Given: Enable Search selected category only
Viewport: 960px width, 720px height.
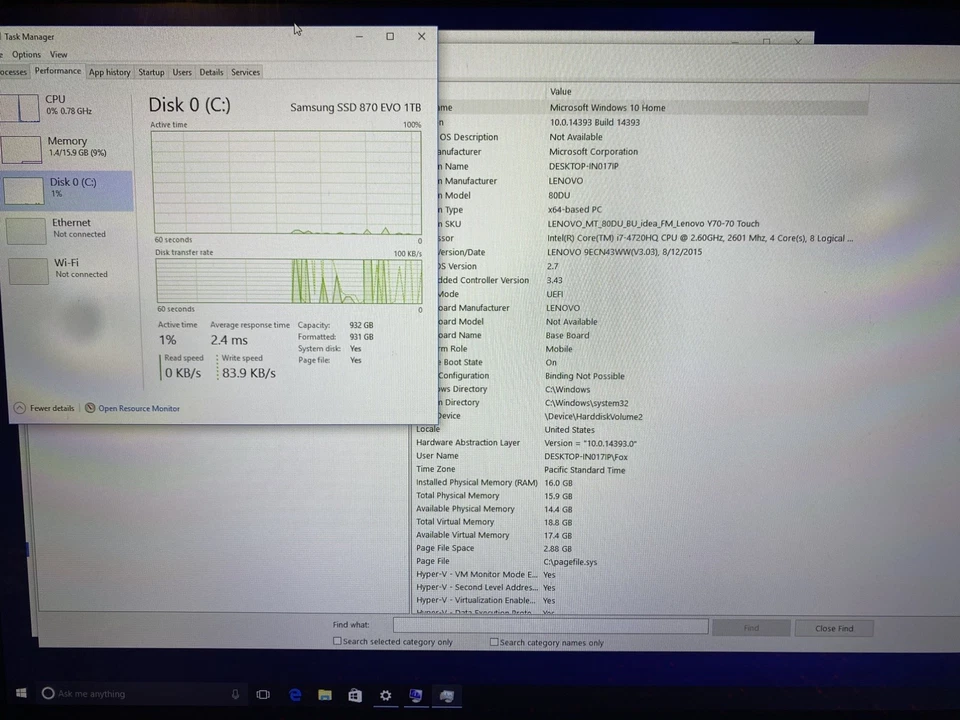Looking at the screenshot, I should coord(337,641).
